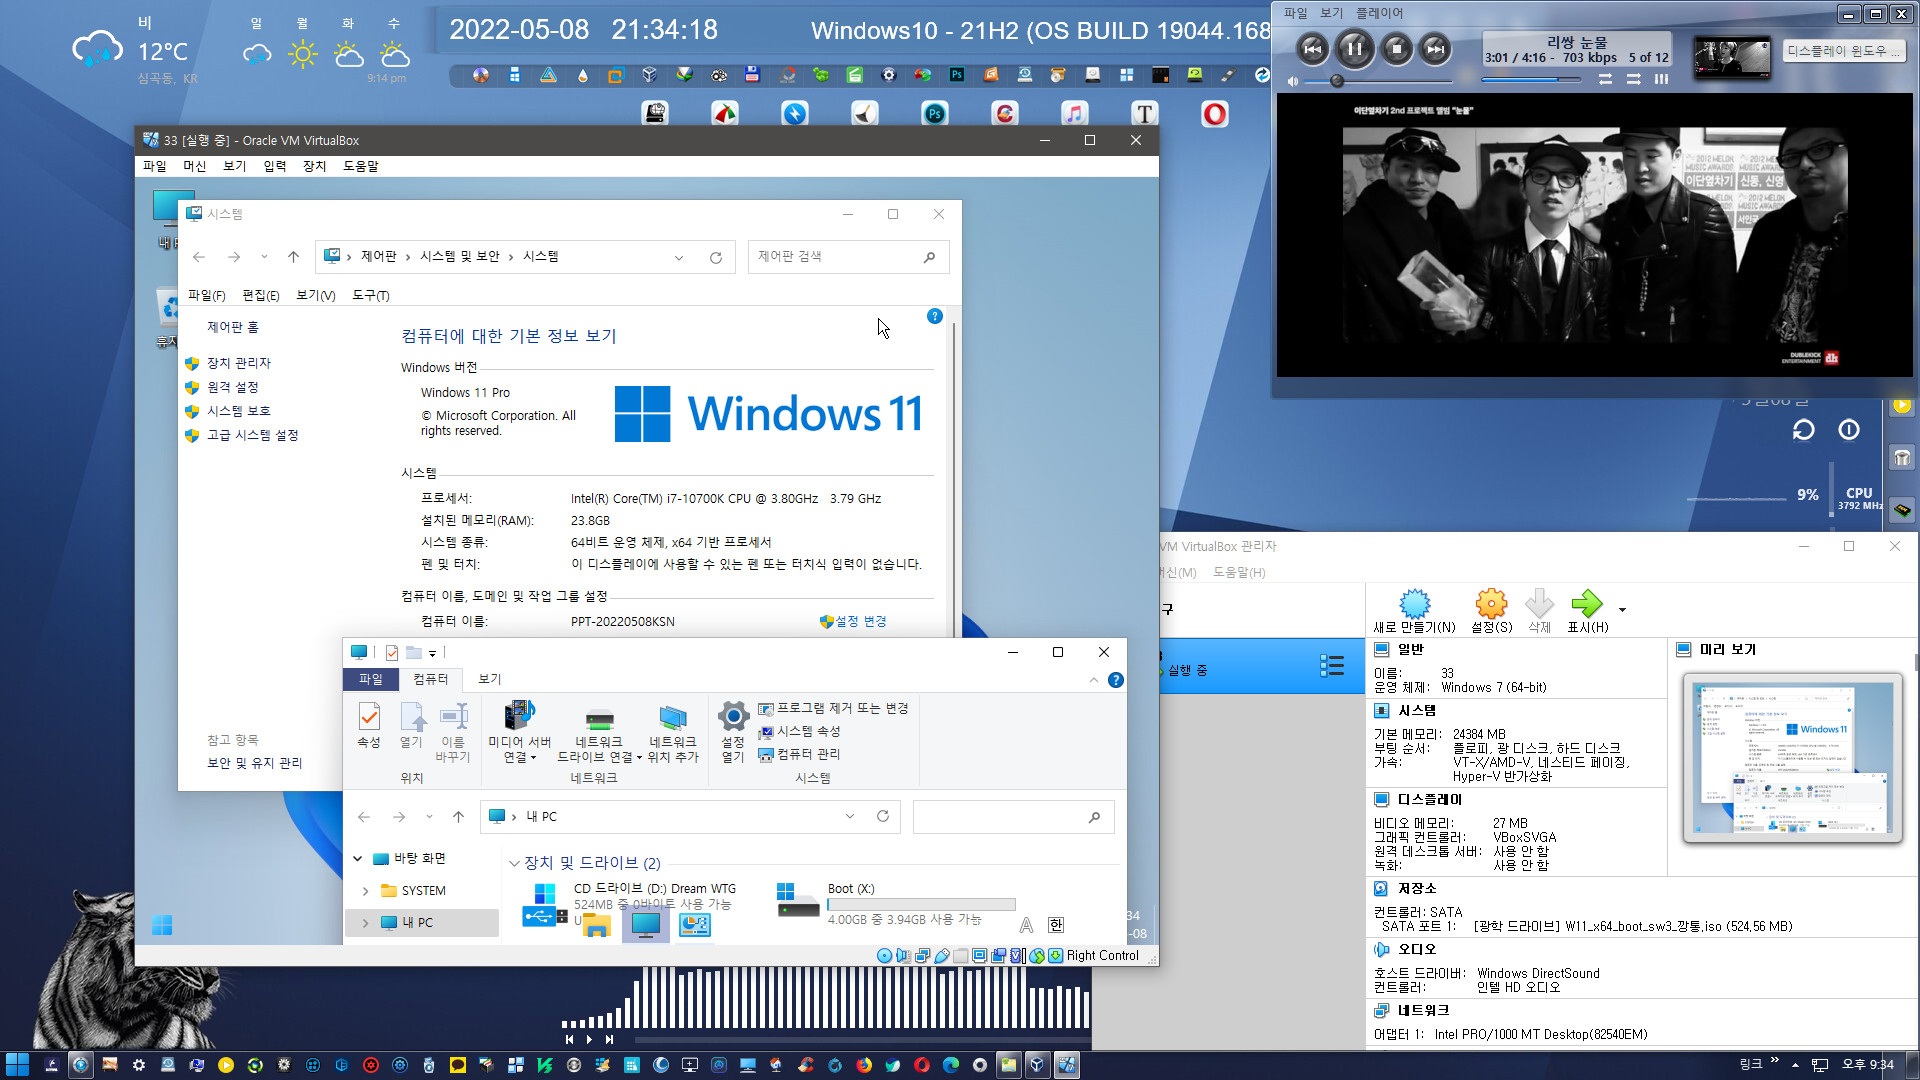This screenshot has height=1080, width=1920.
Task: Seek along the media player progress bar
Action: click(1532, 79)
